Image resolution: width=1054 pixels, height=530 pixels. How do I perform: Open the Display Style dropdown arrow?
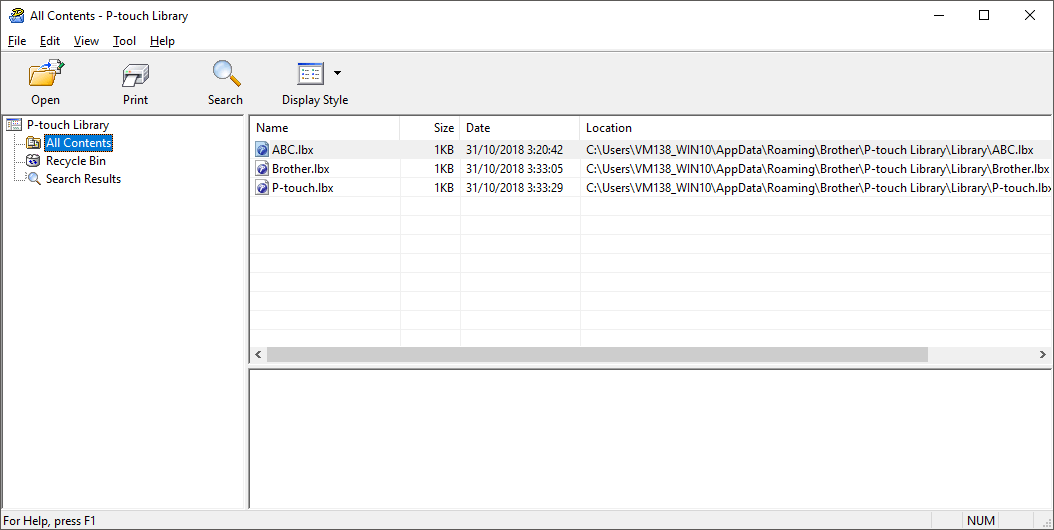pyautogui.click(x=337, y=73)
